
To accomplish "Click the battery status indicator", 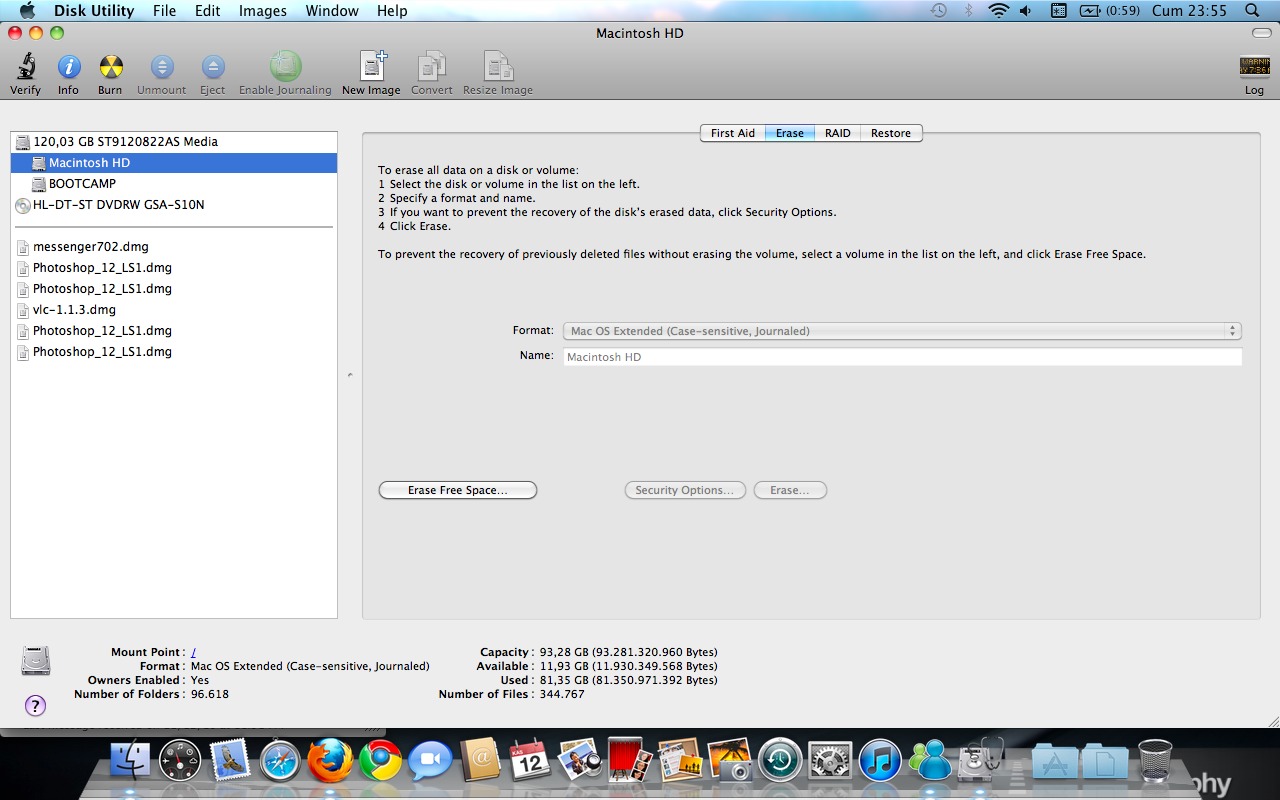I will 1110,11.
